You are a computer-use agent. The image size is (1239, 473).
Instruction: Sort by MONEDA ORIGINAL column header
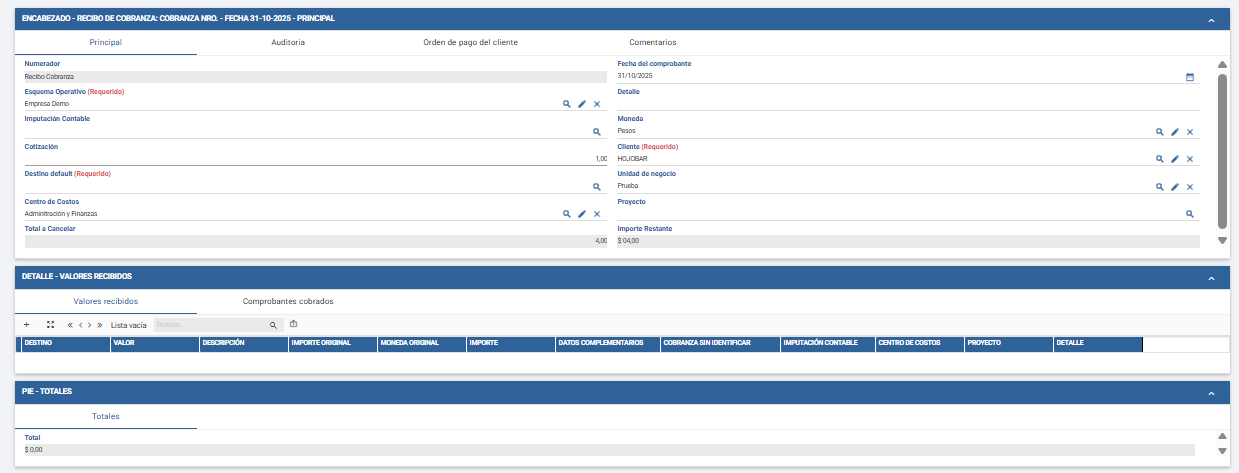tap(421, 343)
